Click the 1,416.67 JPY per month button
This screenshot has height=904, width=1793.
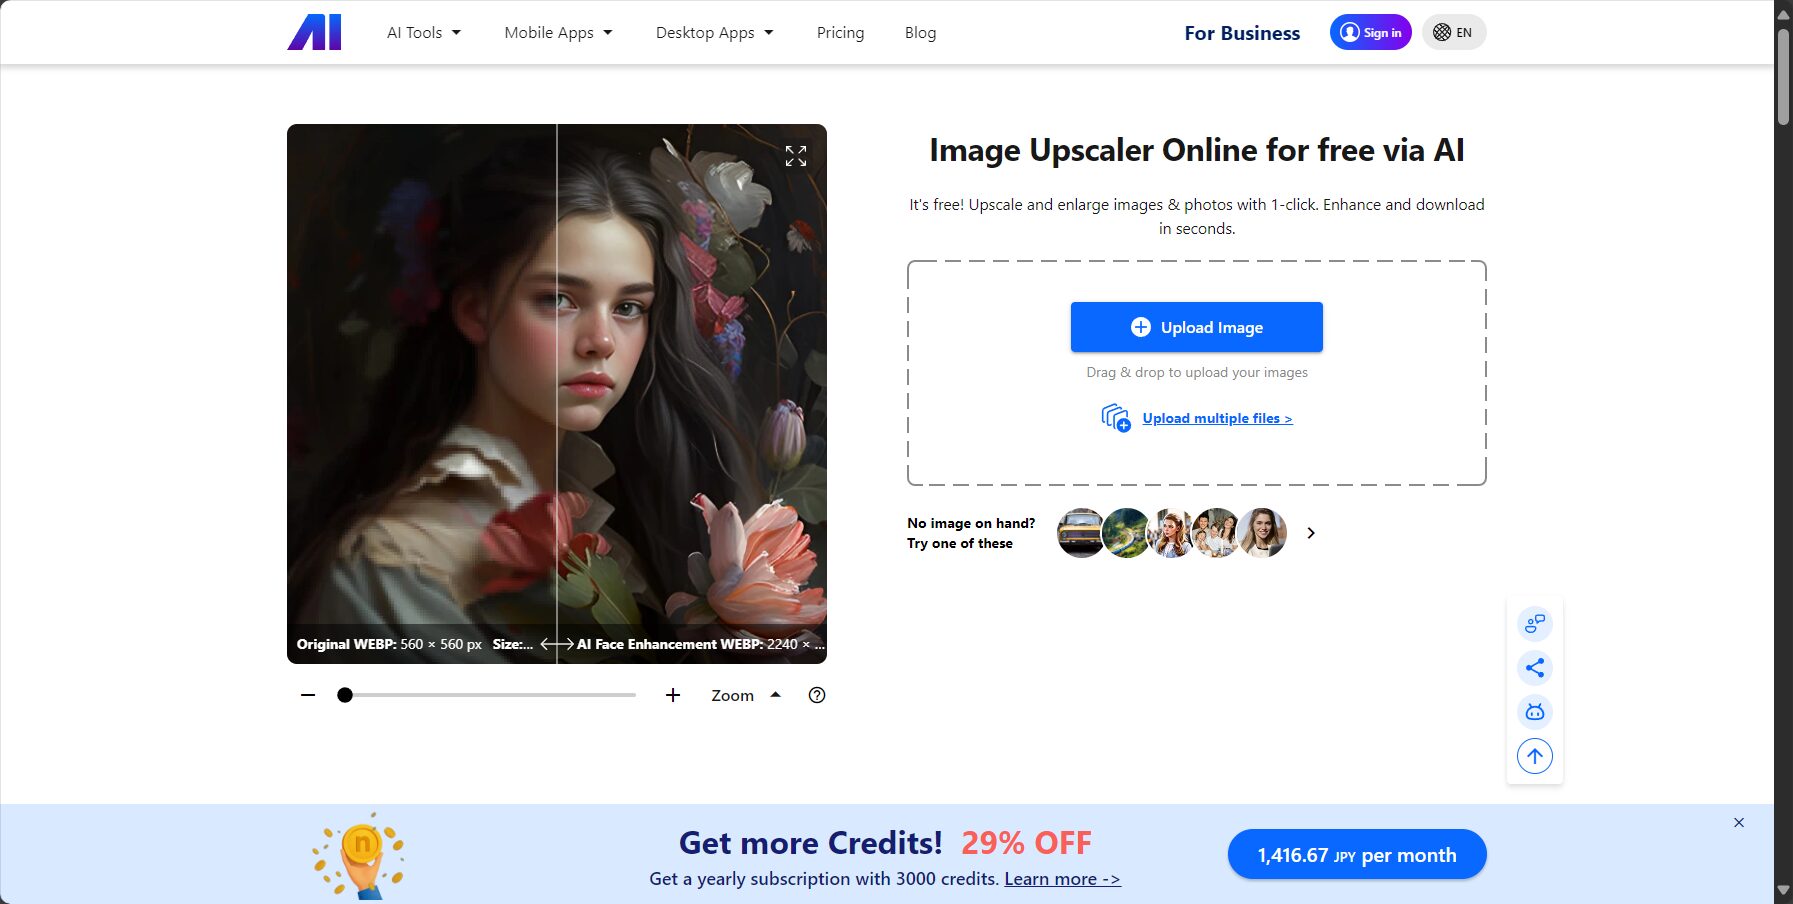pos(1357,855)
